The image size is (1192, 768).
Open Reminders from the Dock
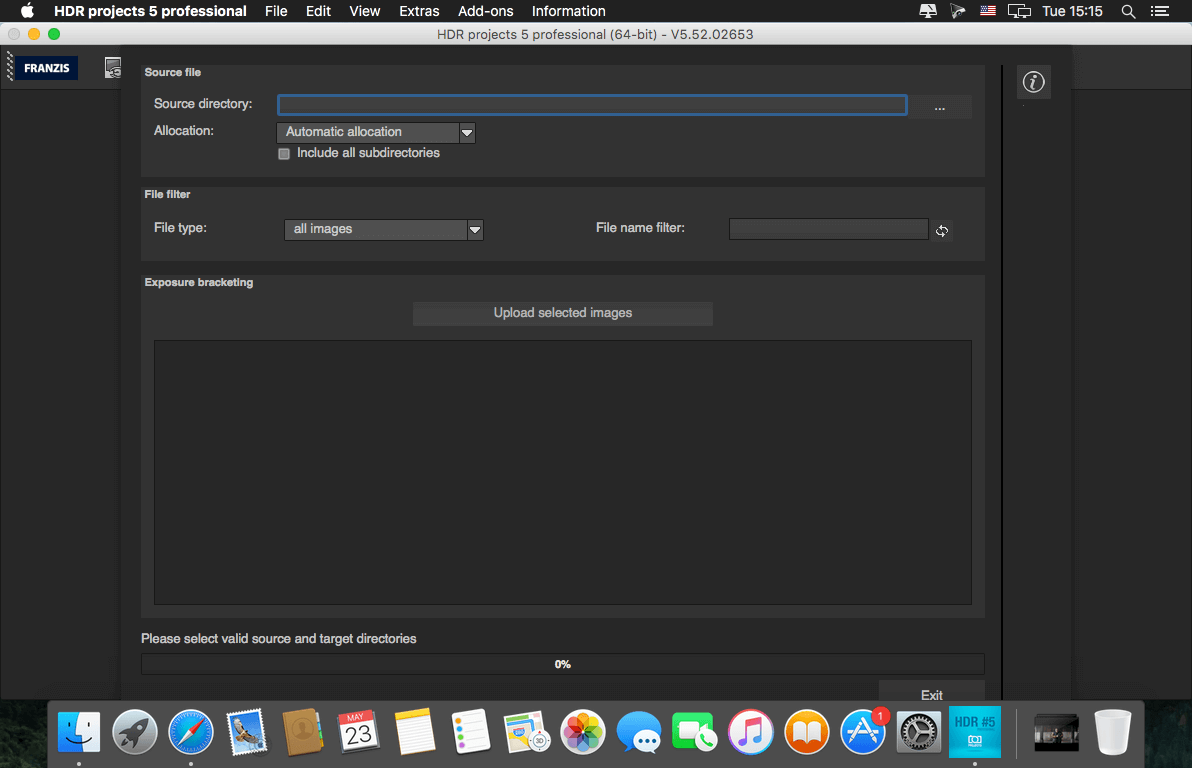(x=471, y=732)
